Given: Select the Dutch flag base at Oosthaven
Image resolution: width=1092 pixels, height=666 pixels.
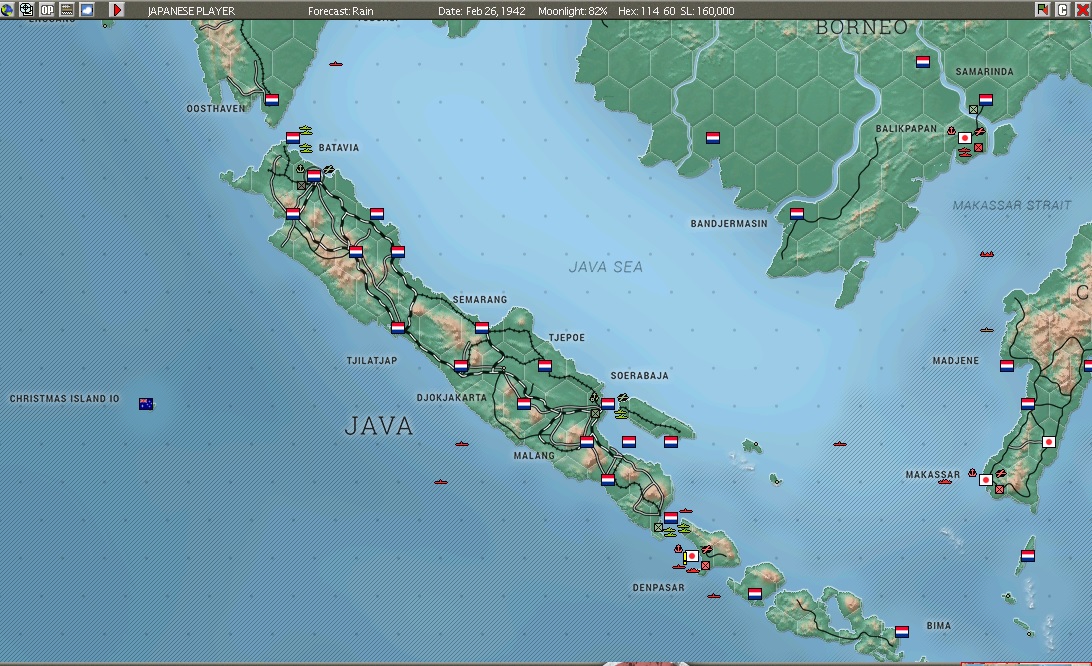Looking at the screenshot, I should 271,99.
